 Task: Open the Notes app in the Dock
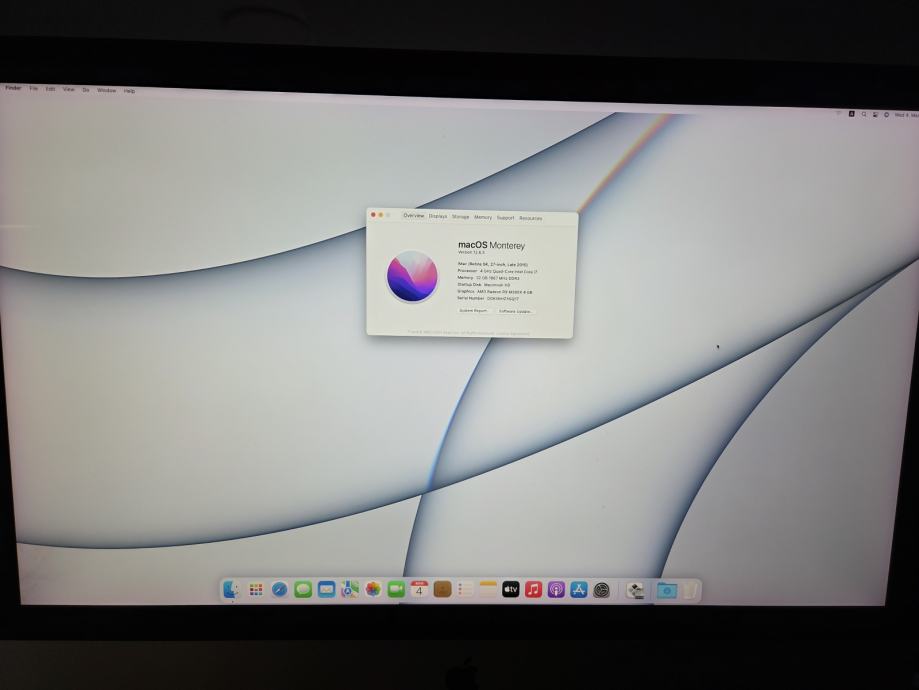pos(488,589)
